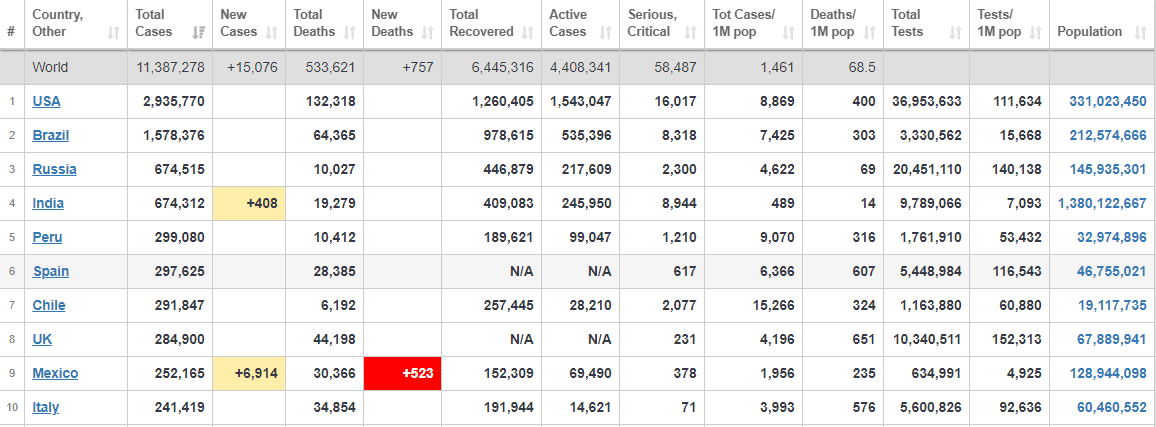
Task: Open the Russia country link
Action: point(55,169)
